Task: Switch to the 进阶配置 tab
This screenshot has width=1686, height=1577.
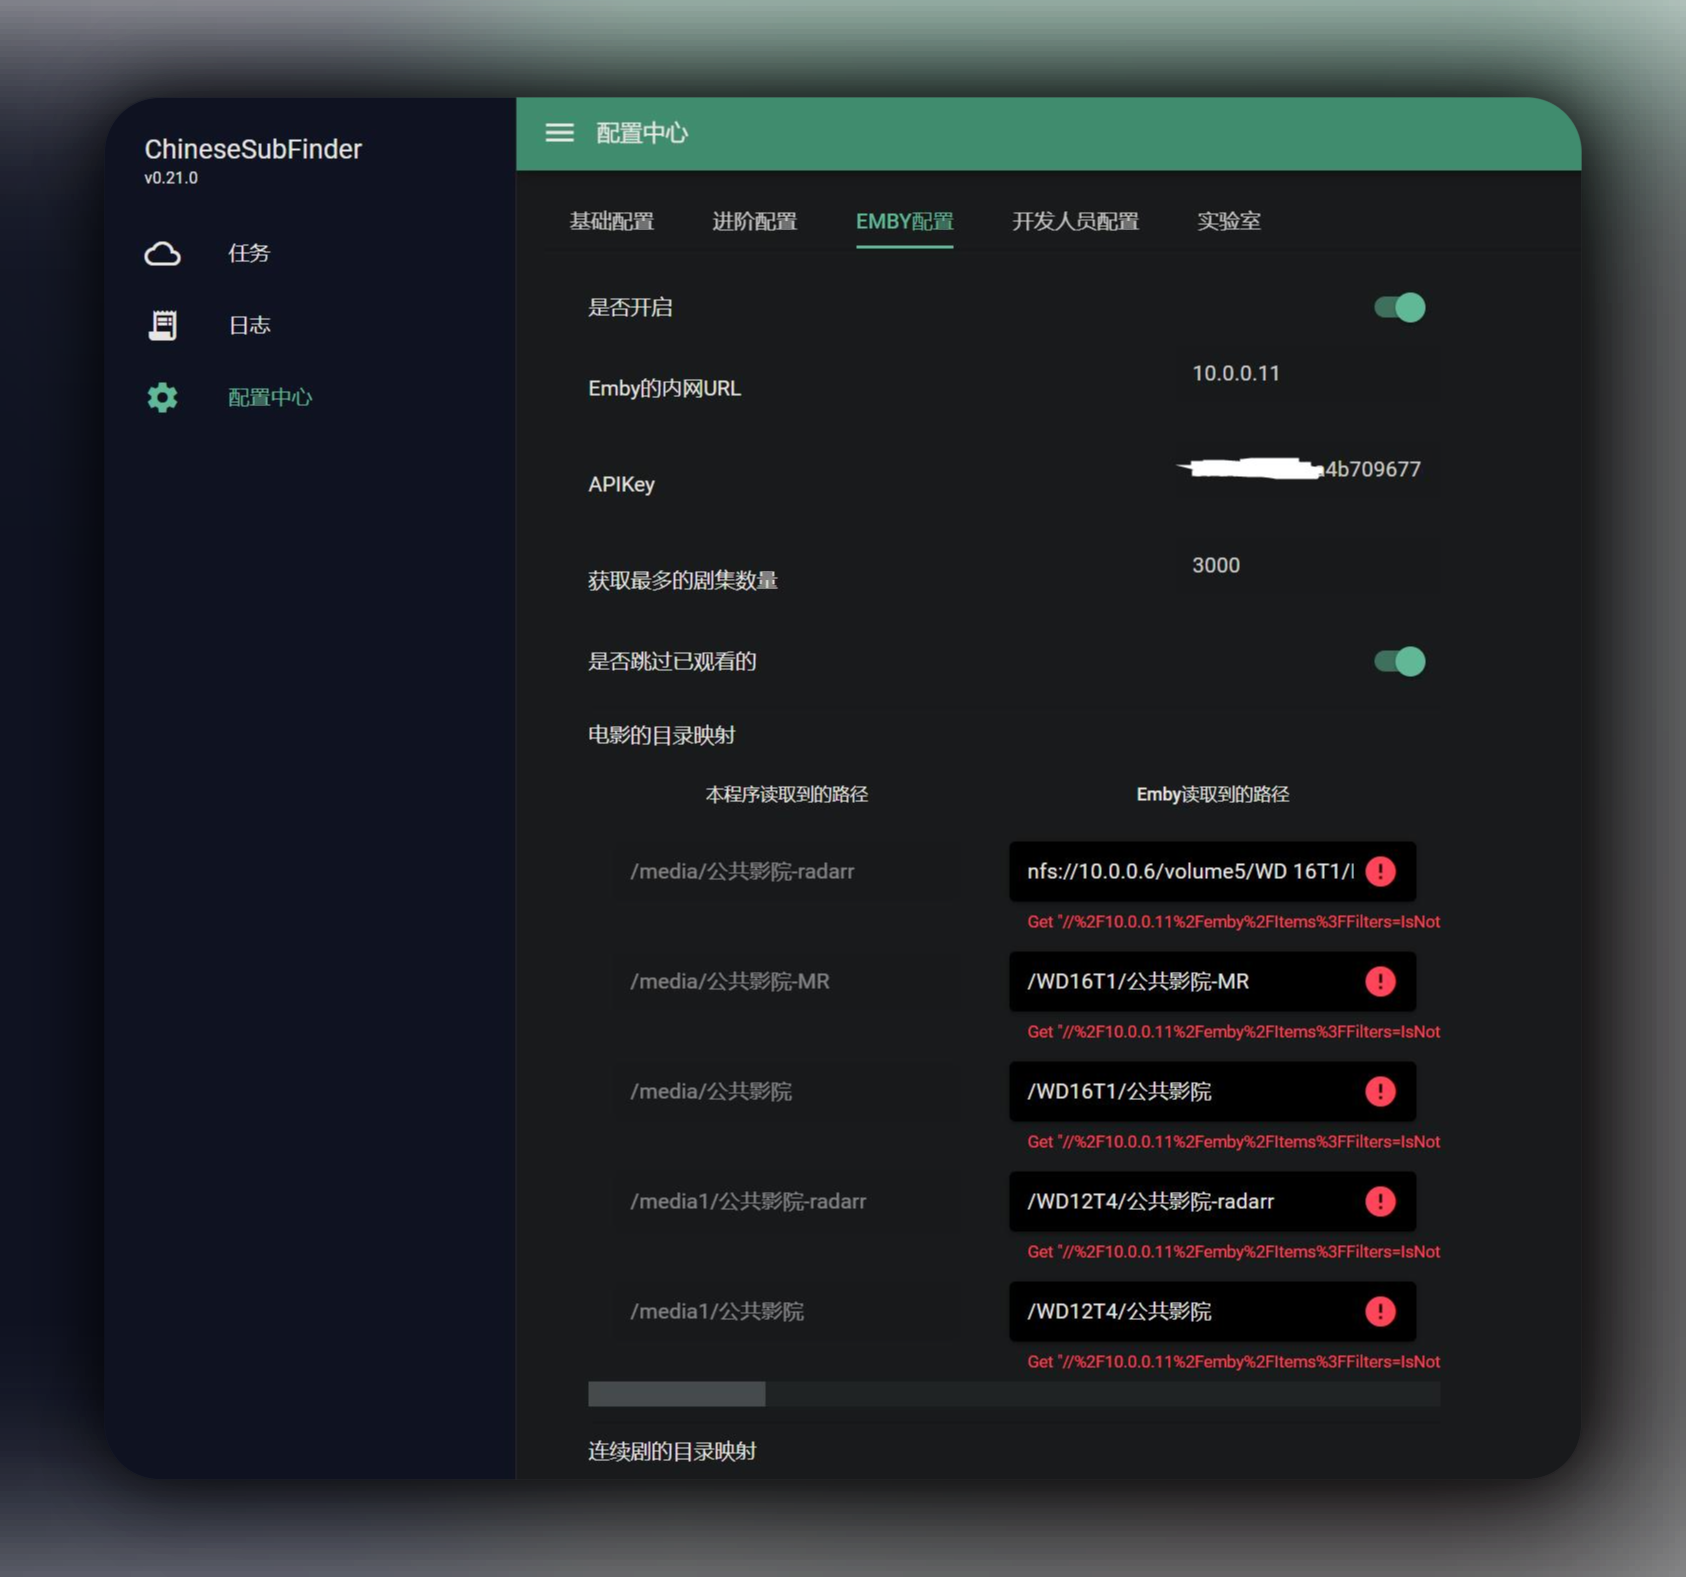Action: (754, 221)
